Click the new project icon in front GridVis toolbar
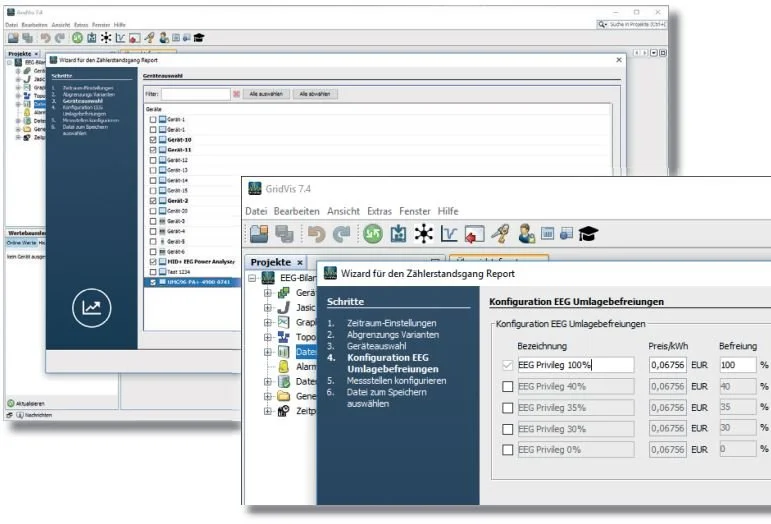Viewport: 771px width, 524px height. point(259,233)
